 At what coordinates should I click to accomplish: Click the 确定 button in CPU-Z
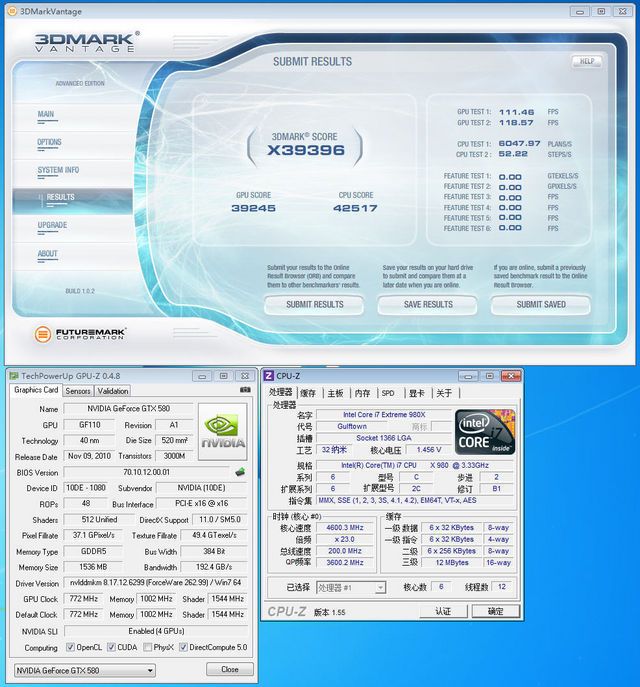pos(495,611)
